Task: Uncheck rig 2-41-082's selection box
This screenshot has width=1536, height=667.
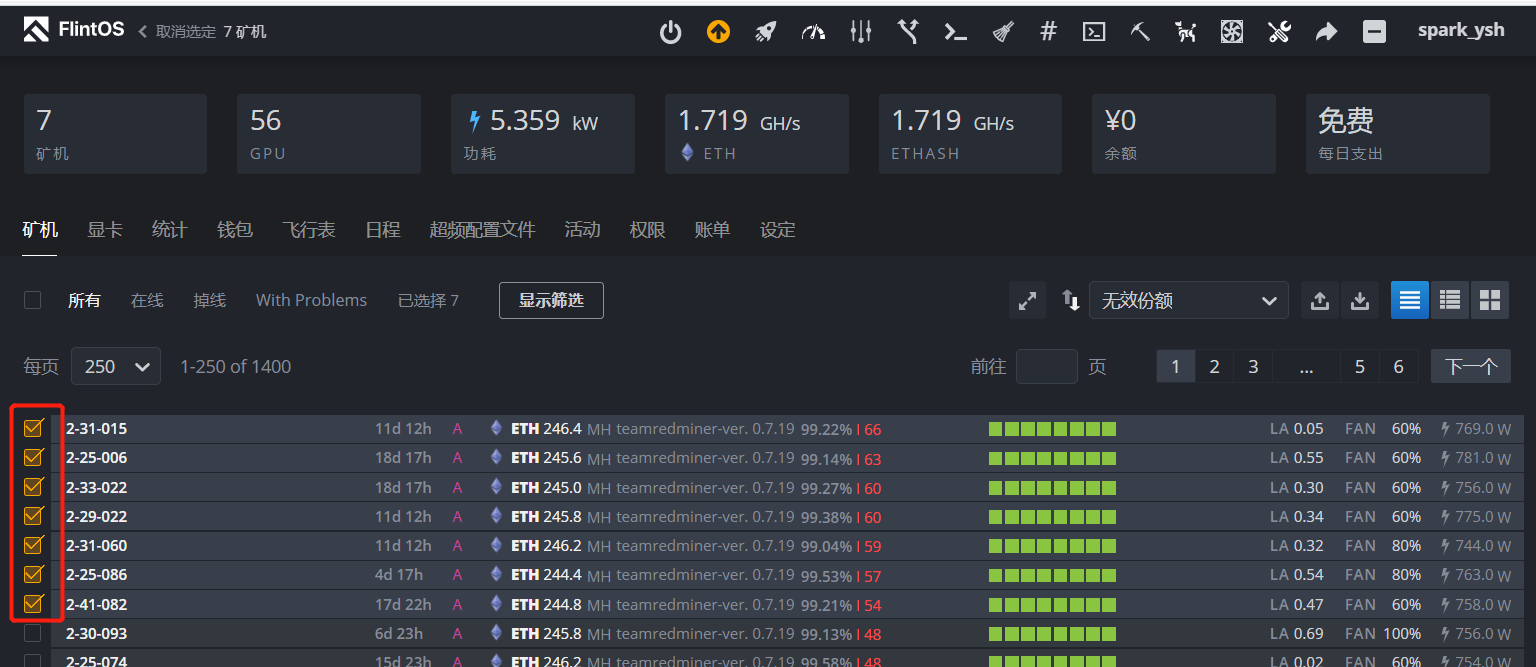Action: point(33,604)
